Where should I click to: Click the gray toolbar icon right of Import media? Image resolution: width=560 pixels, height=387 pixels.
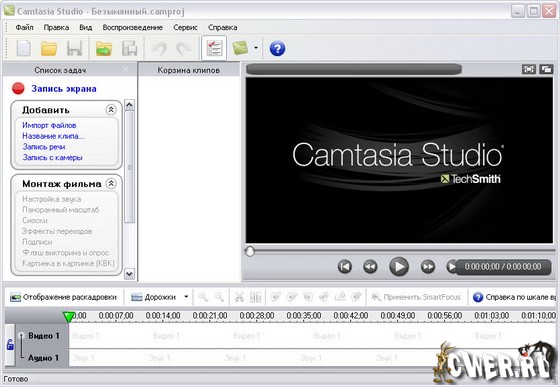(129, 48)
